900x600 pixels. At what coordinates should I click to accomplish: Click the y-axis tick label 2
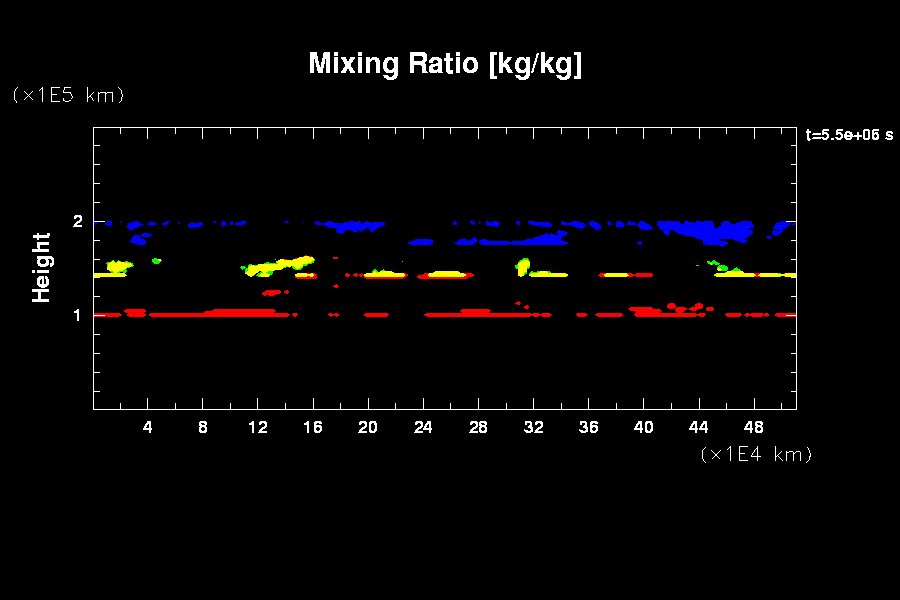77,221
